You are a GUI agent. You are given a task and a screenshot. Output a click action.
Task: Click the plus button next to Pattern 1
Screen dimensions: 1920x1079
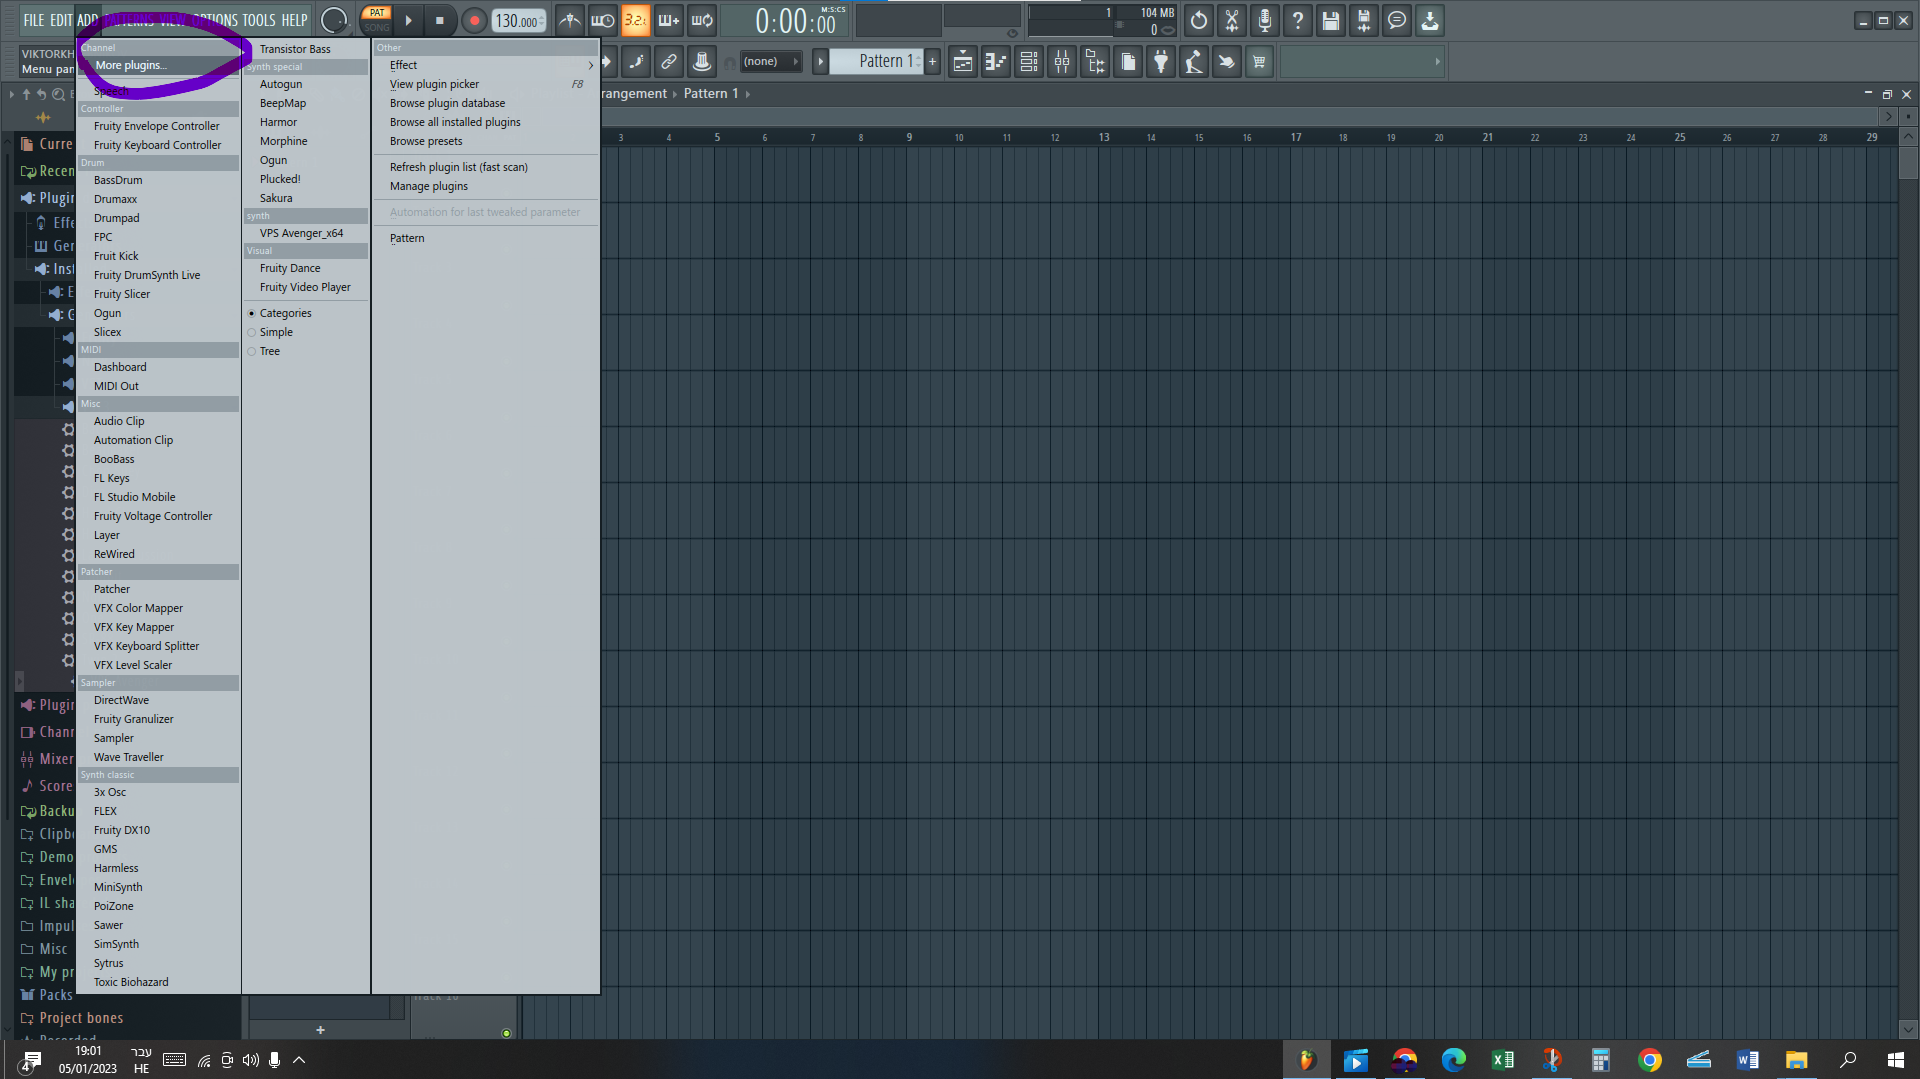pos(933,62)
